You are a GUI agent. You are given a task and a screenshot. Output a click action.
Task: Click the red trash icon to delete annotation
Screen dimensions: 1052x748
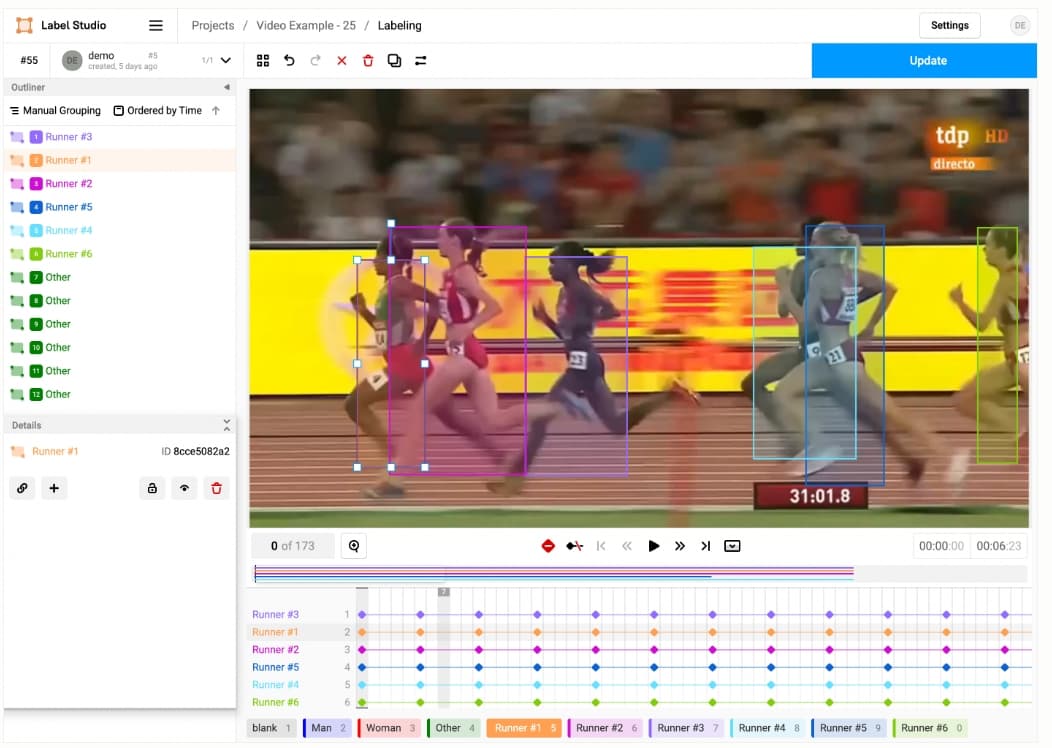coord(368,60)
